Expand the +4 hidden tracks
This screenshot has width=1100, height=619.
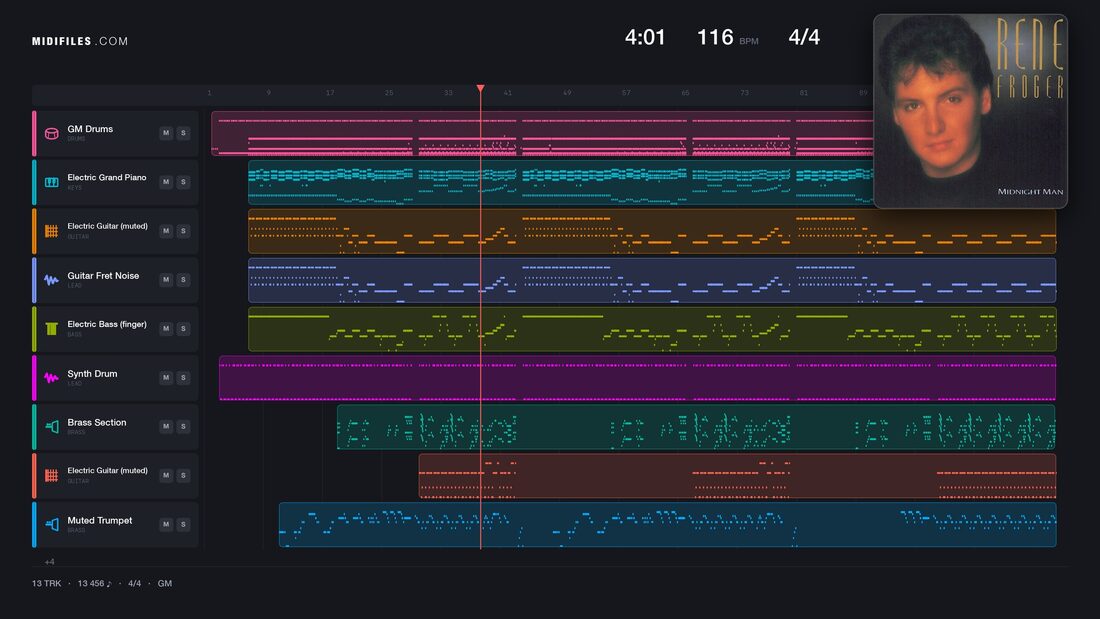[x=49, y=561]
